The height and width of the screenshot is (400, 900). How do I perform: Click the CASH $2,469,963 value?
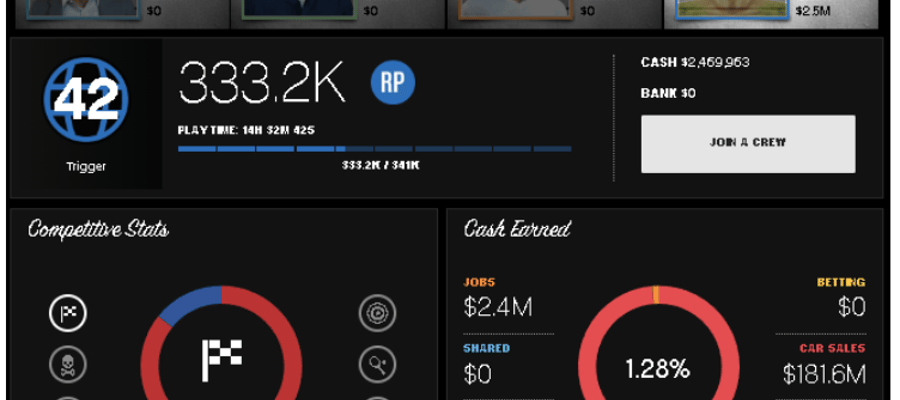(x=695, y=63)
